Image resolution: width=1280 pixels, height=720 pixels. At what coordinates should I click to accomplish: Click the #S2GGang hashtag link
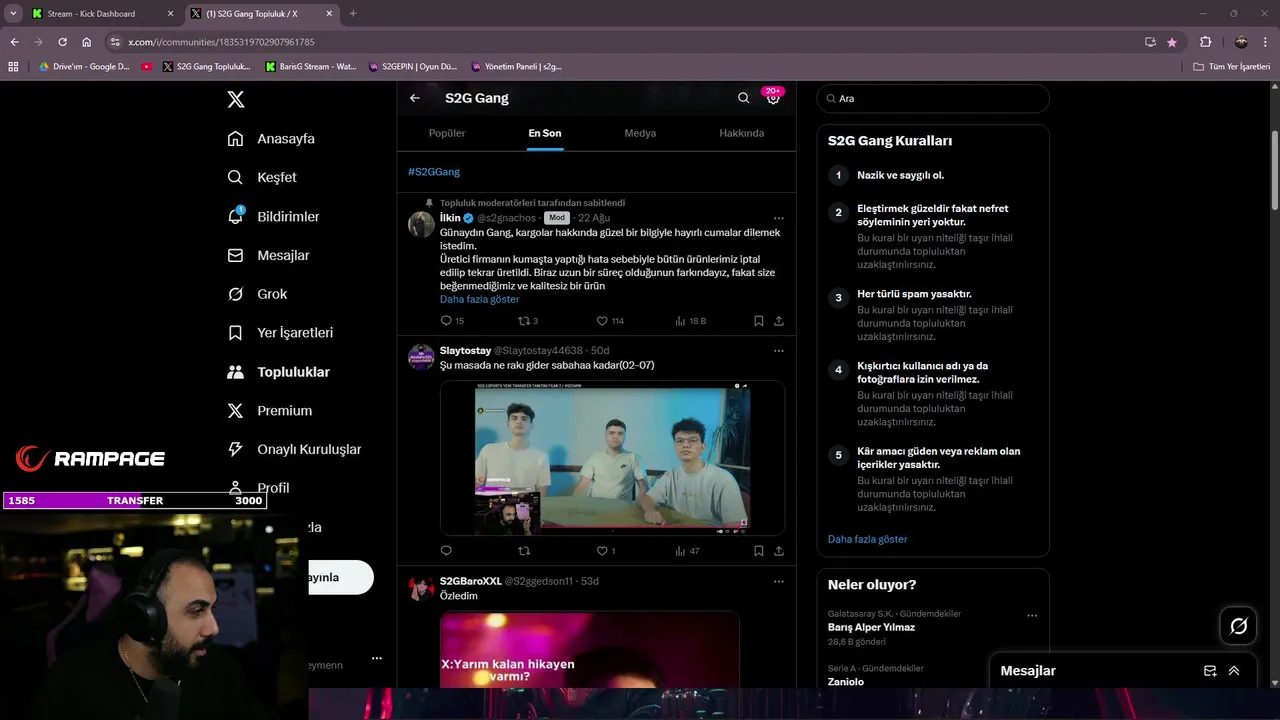[433, 172]
